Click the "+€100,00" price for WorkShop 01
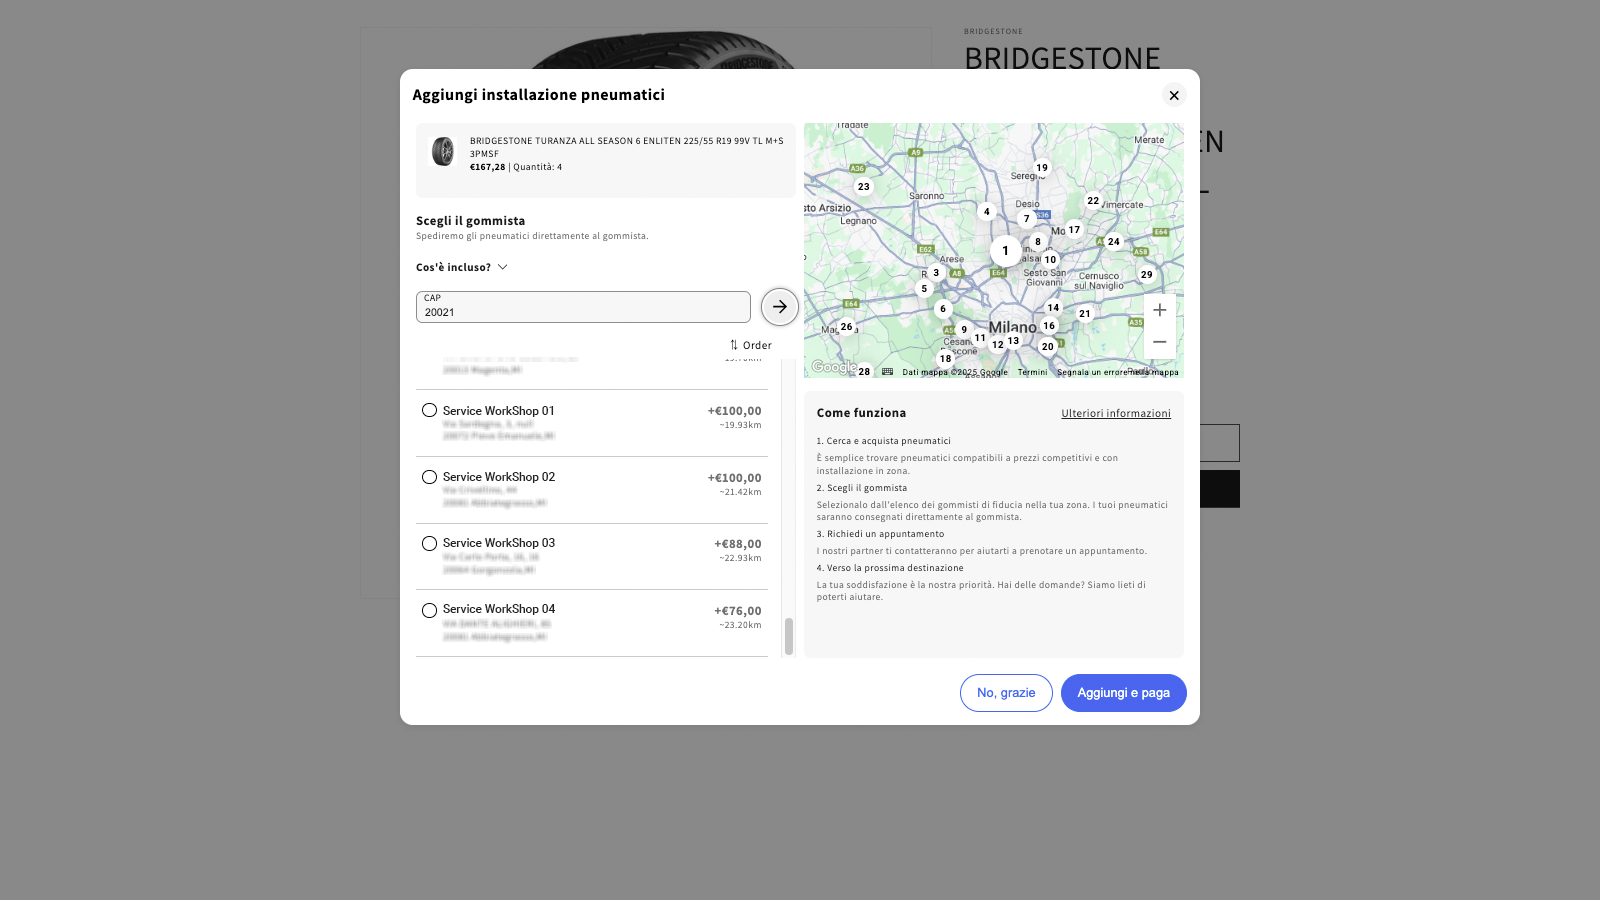1600x900 pixels. click(735, 411)
